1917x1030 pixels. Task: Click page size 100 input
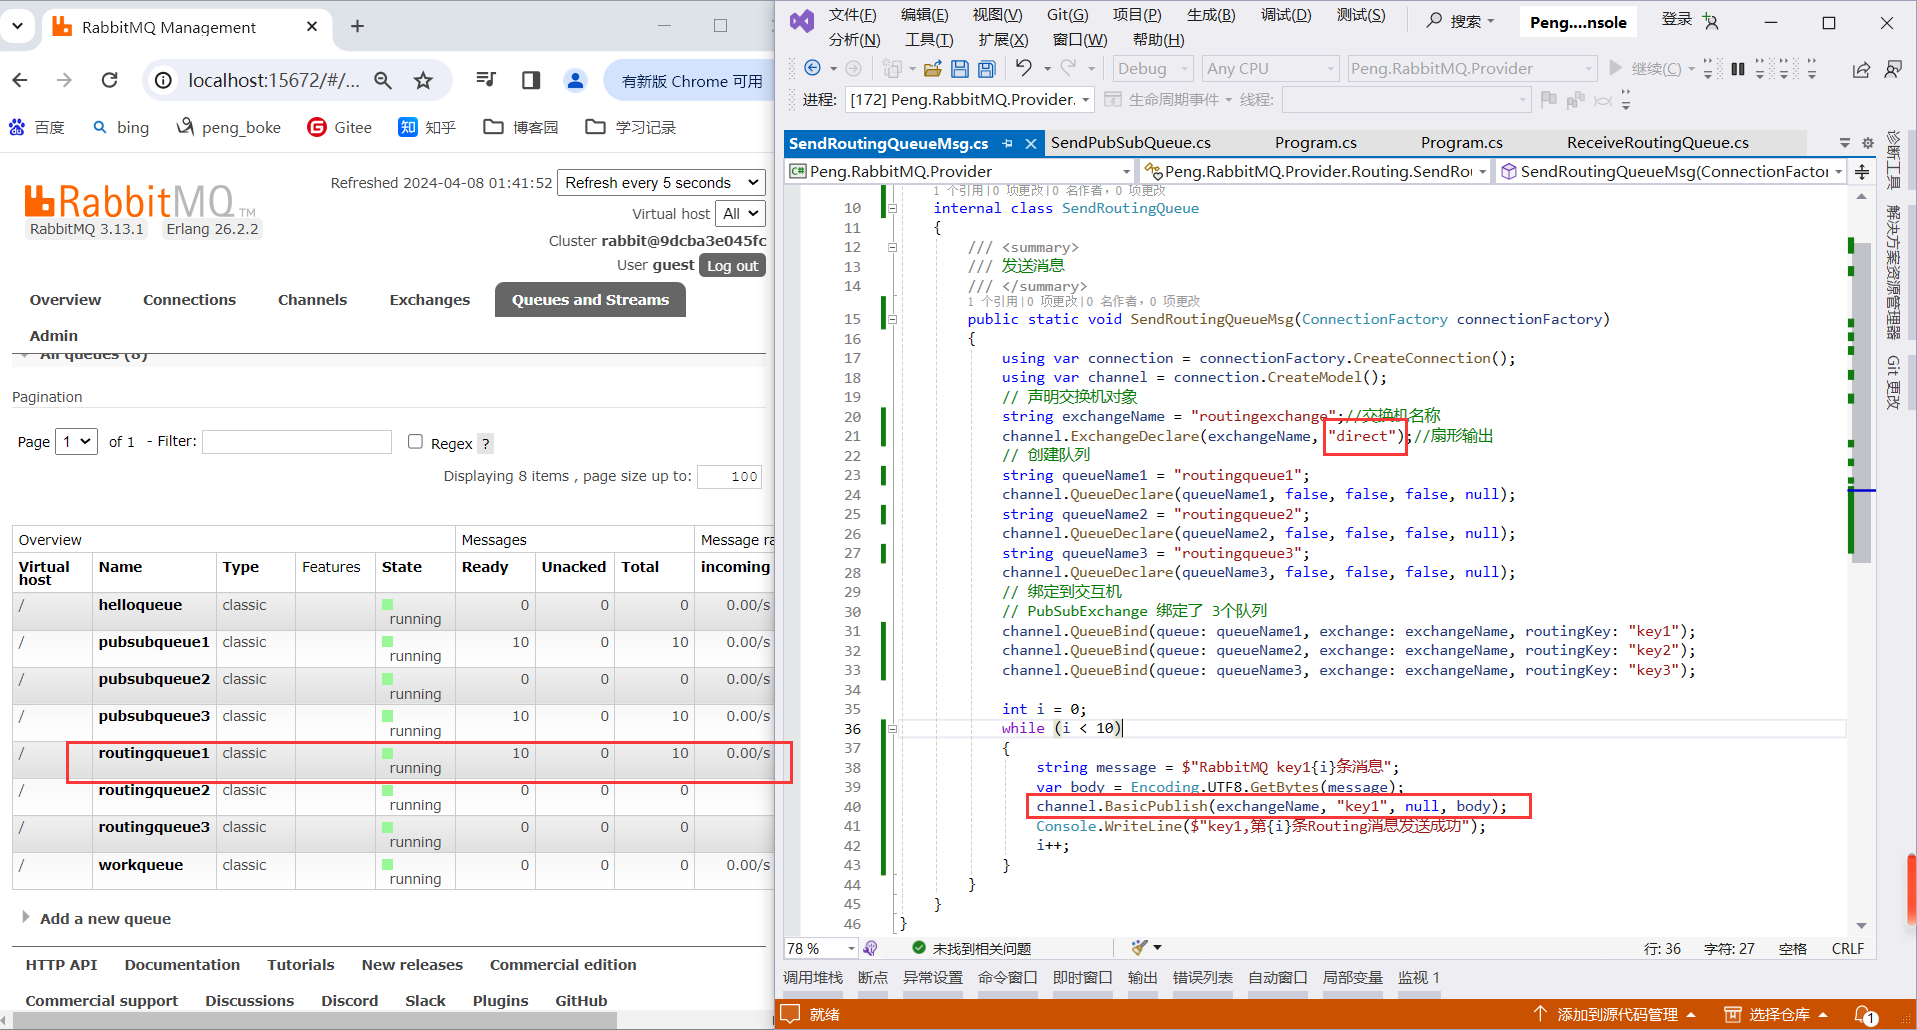730,477
